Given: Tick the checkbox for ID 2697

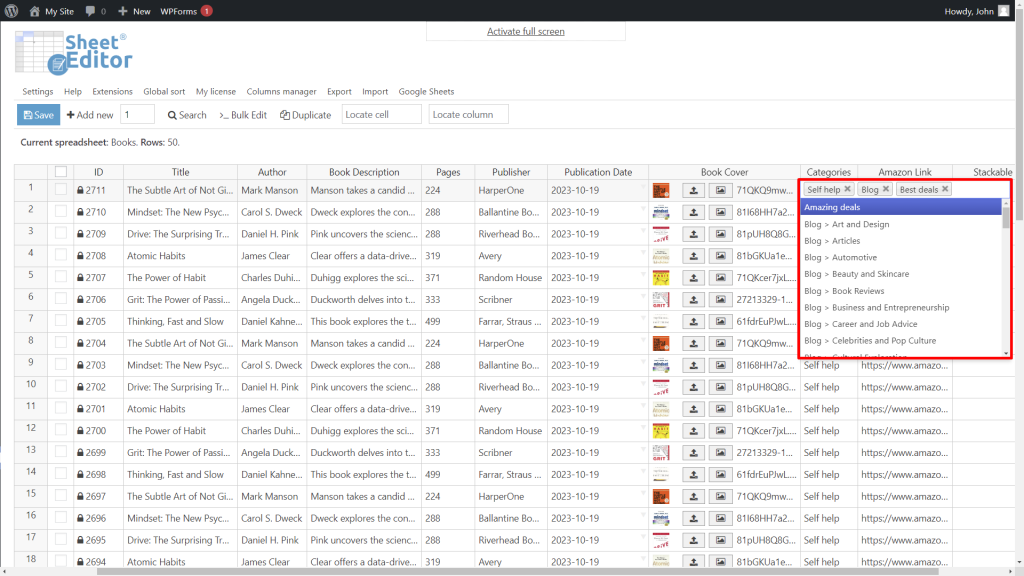Looking at the screenshot, I should 61,496.
